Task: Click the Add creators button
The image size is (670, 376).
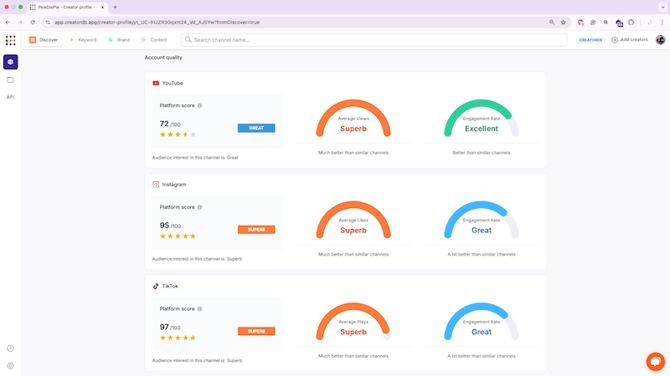Action: click(629, 40)
